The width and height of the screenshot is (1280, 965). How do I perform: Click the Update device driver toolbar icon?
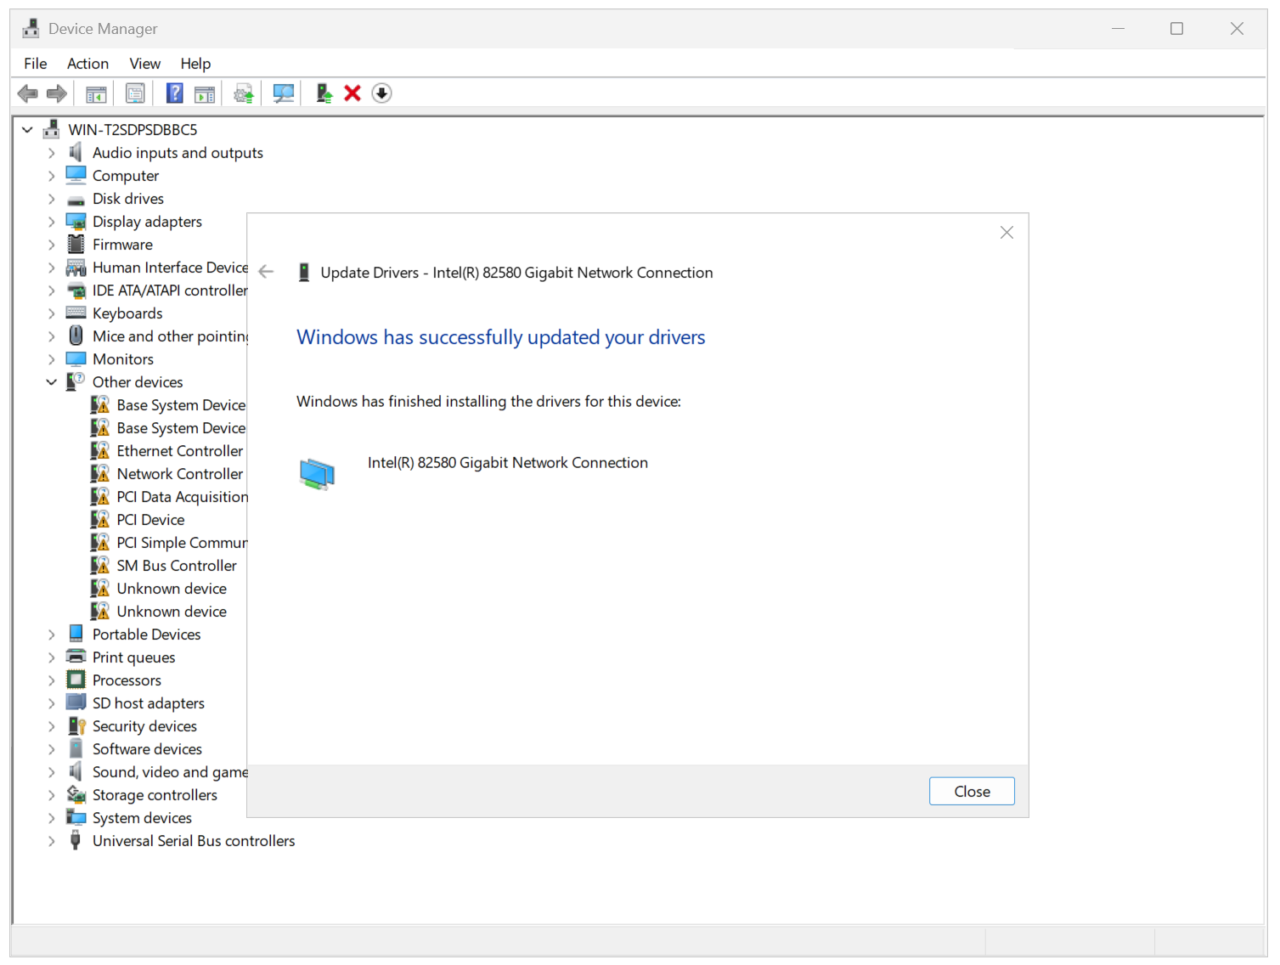[x=243, y=93]
